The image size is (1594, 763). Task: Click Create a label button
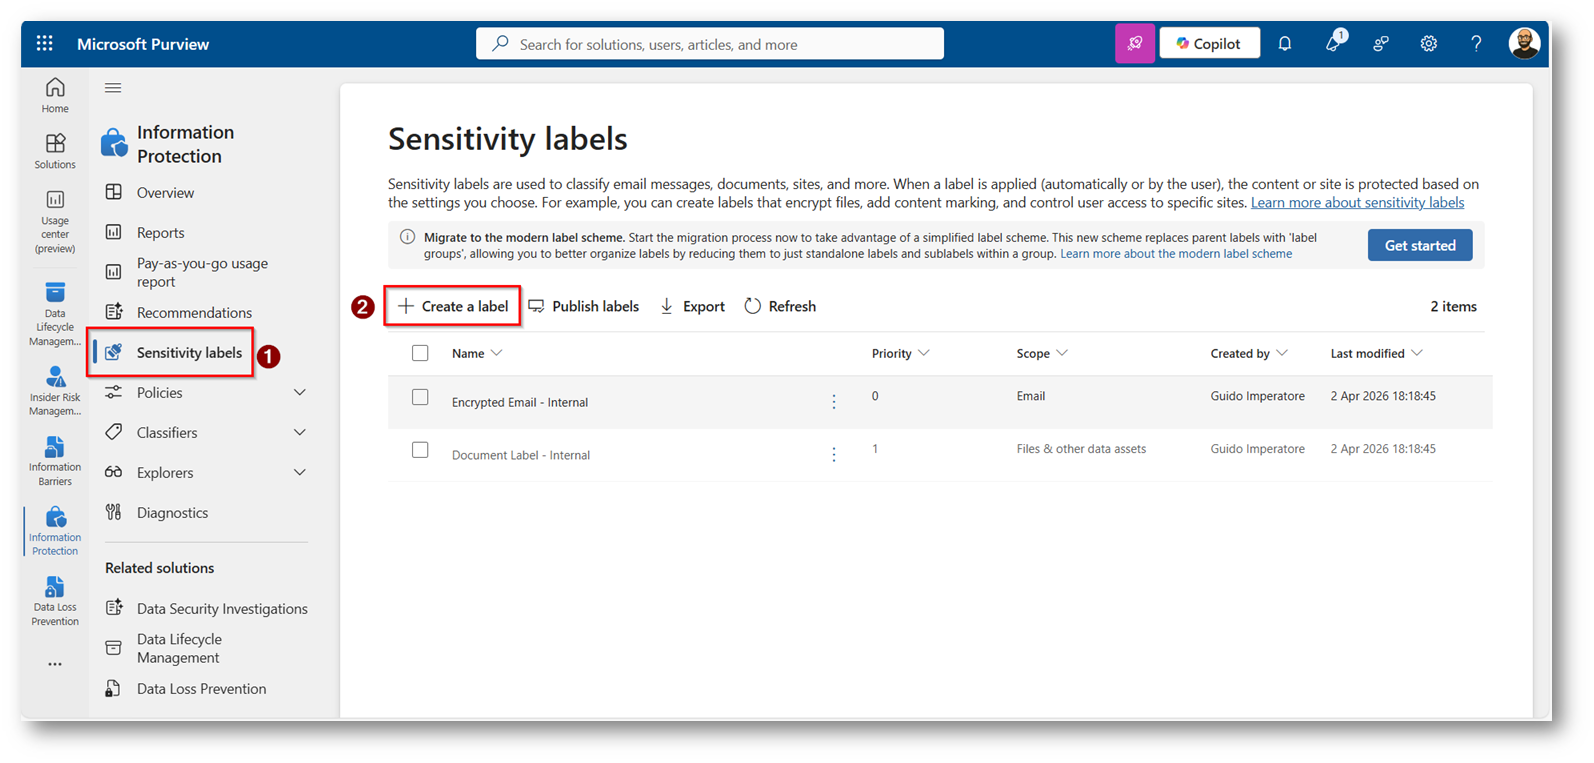click(453, 306)
